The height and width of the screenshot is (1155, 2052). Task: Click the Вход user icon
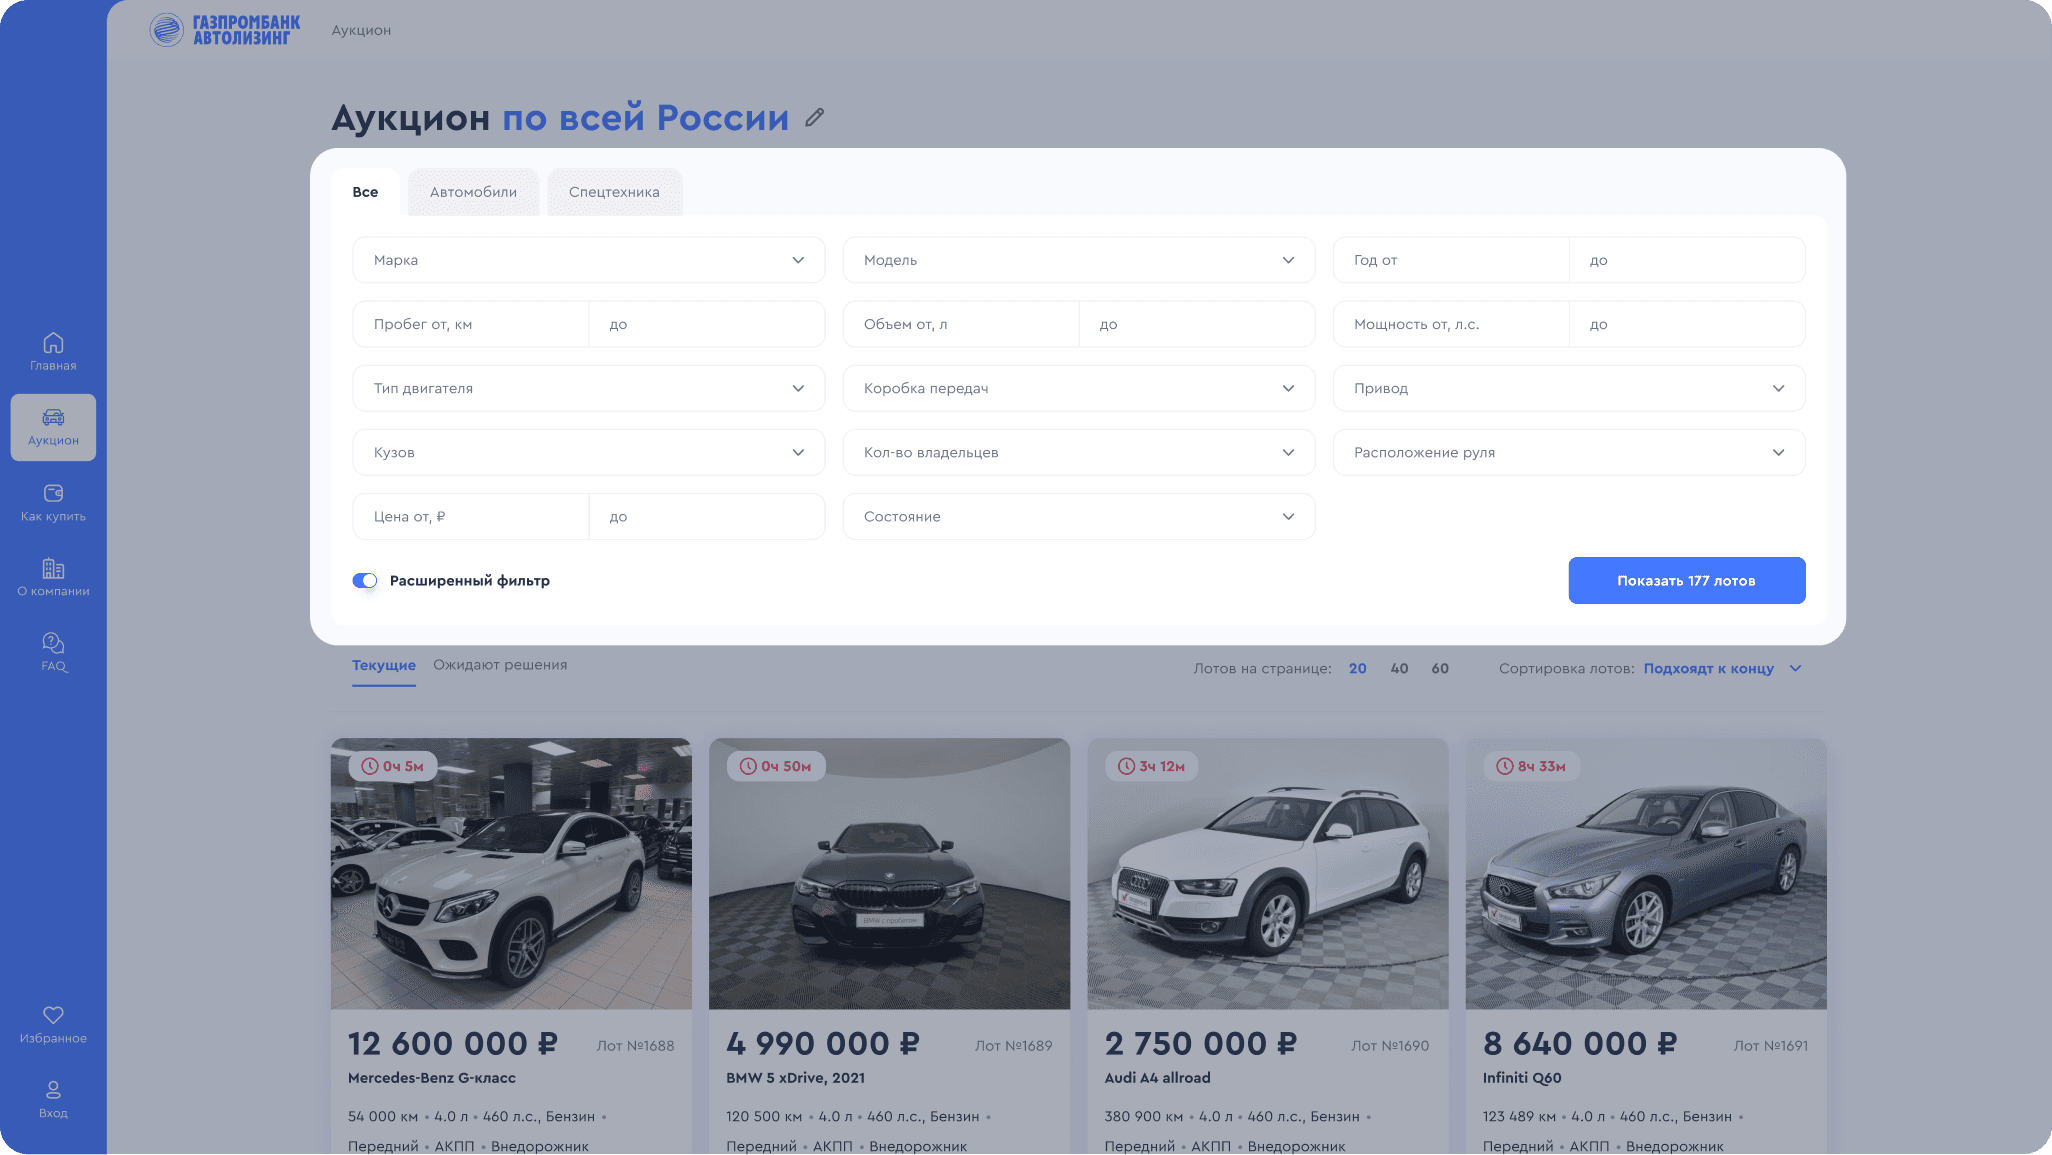click(x=53, y=1090)
